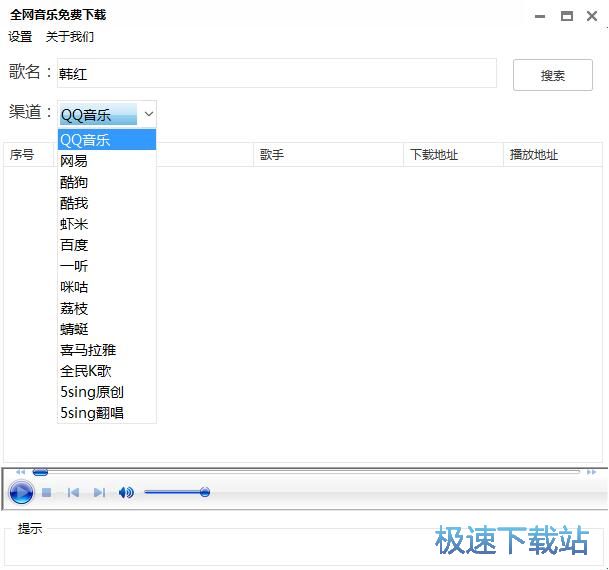Skip to previous track icon
The height and width of the screenshot is (570, 609).
coord(73,492)
